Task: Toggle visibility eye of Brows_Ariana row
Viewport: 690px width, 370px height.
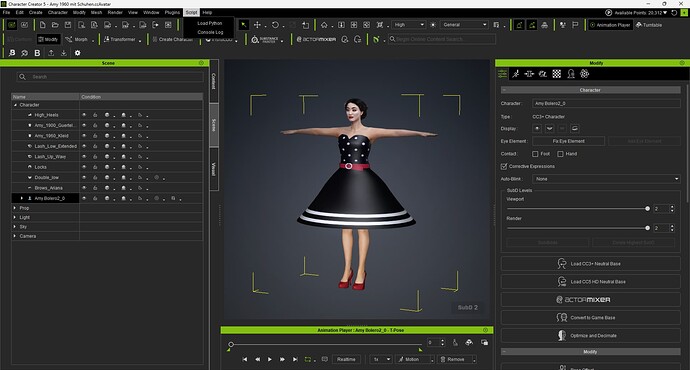Action: [84, 188]
